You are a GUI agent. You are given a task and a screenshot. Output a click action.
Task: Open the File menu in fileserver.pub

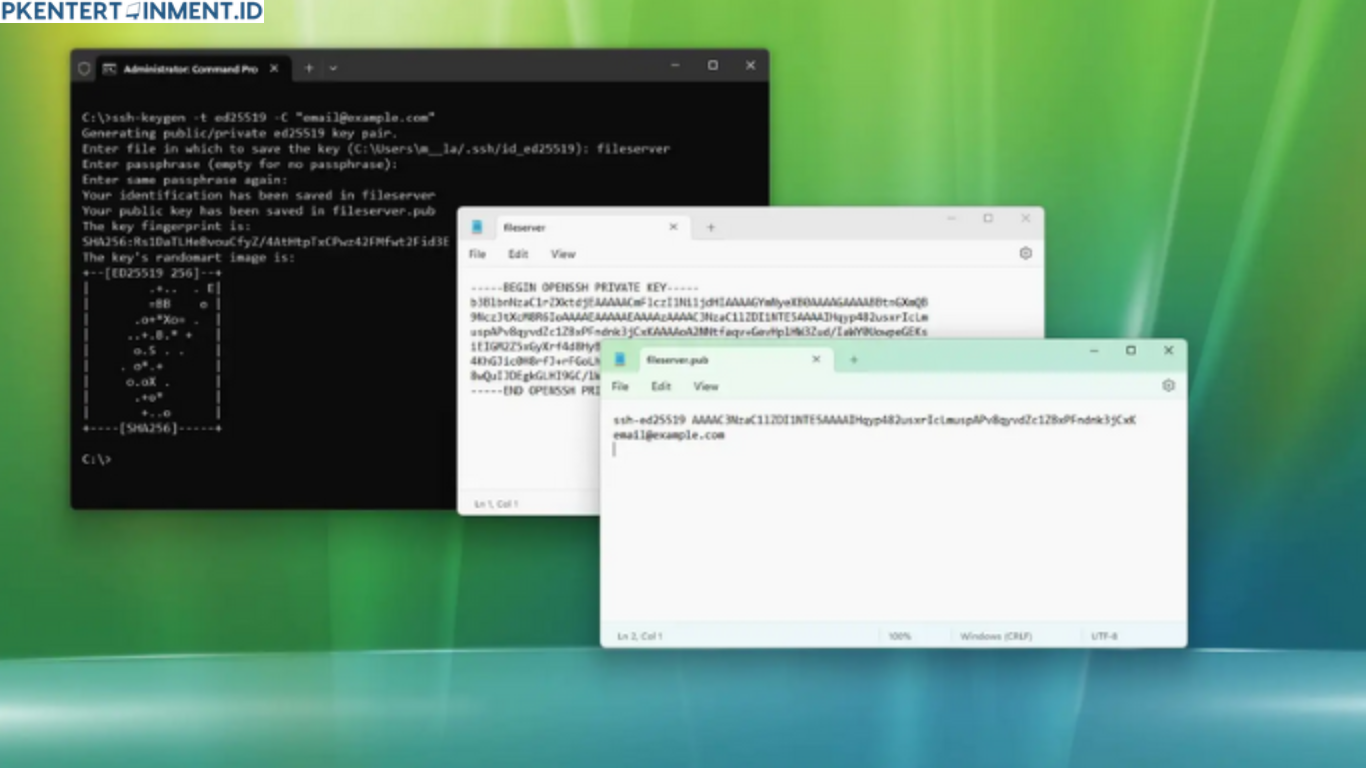point(620,386)
